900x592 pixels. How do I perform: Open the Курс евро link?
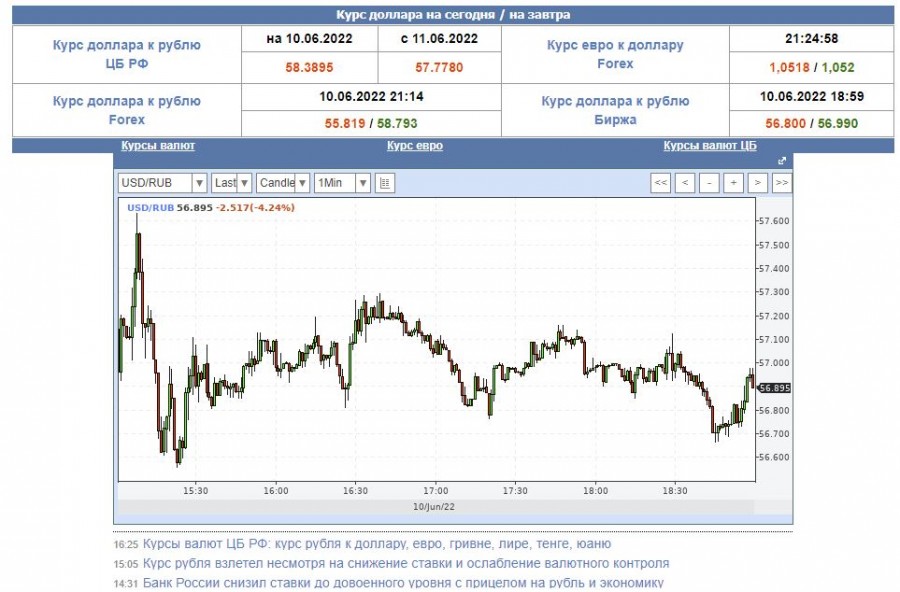coord(414,146)
